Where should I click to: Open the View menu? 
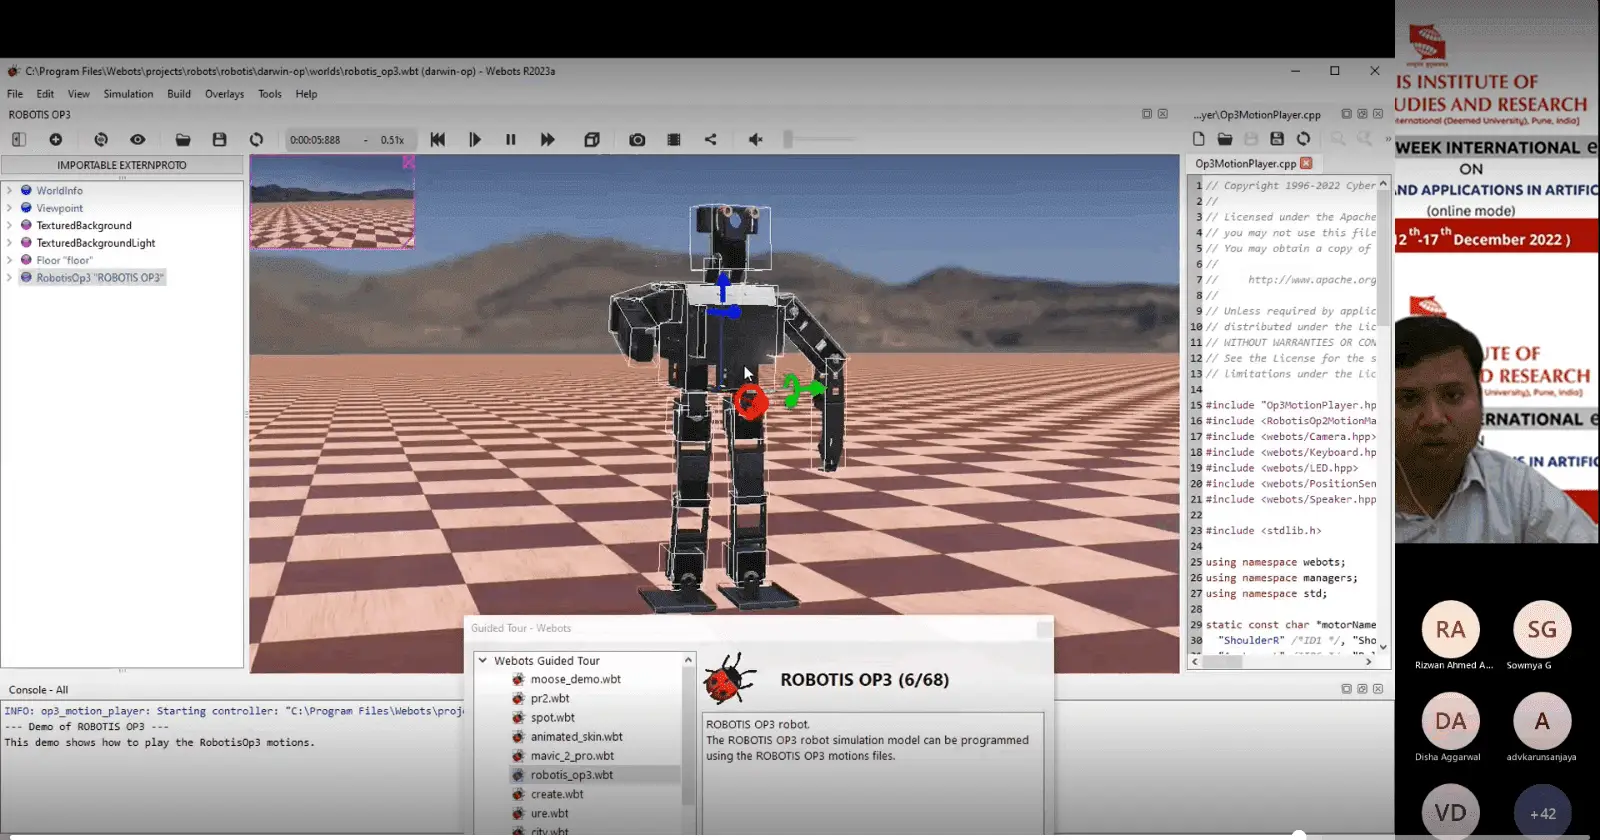pos(78,94)
